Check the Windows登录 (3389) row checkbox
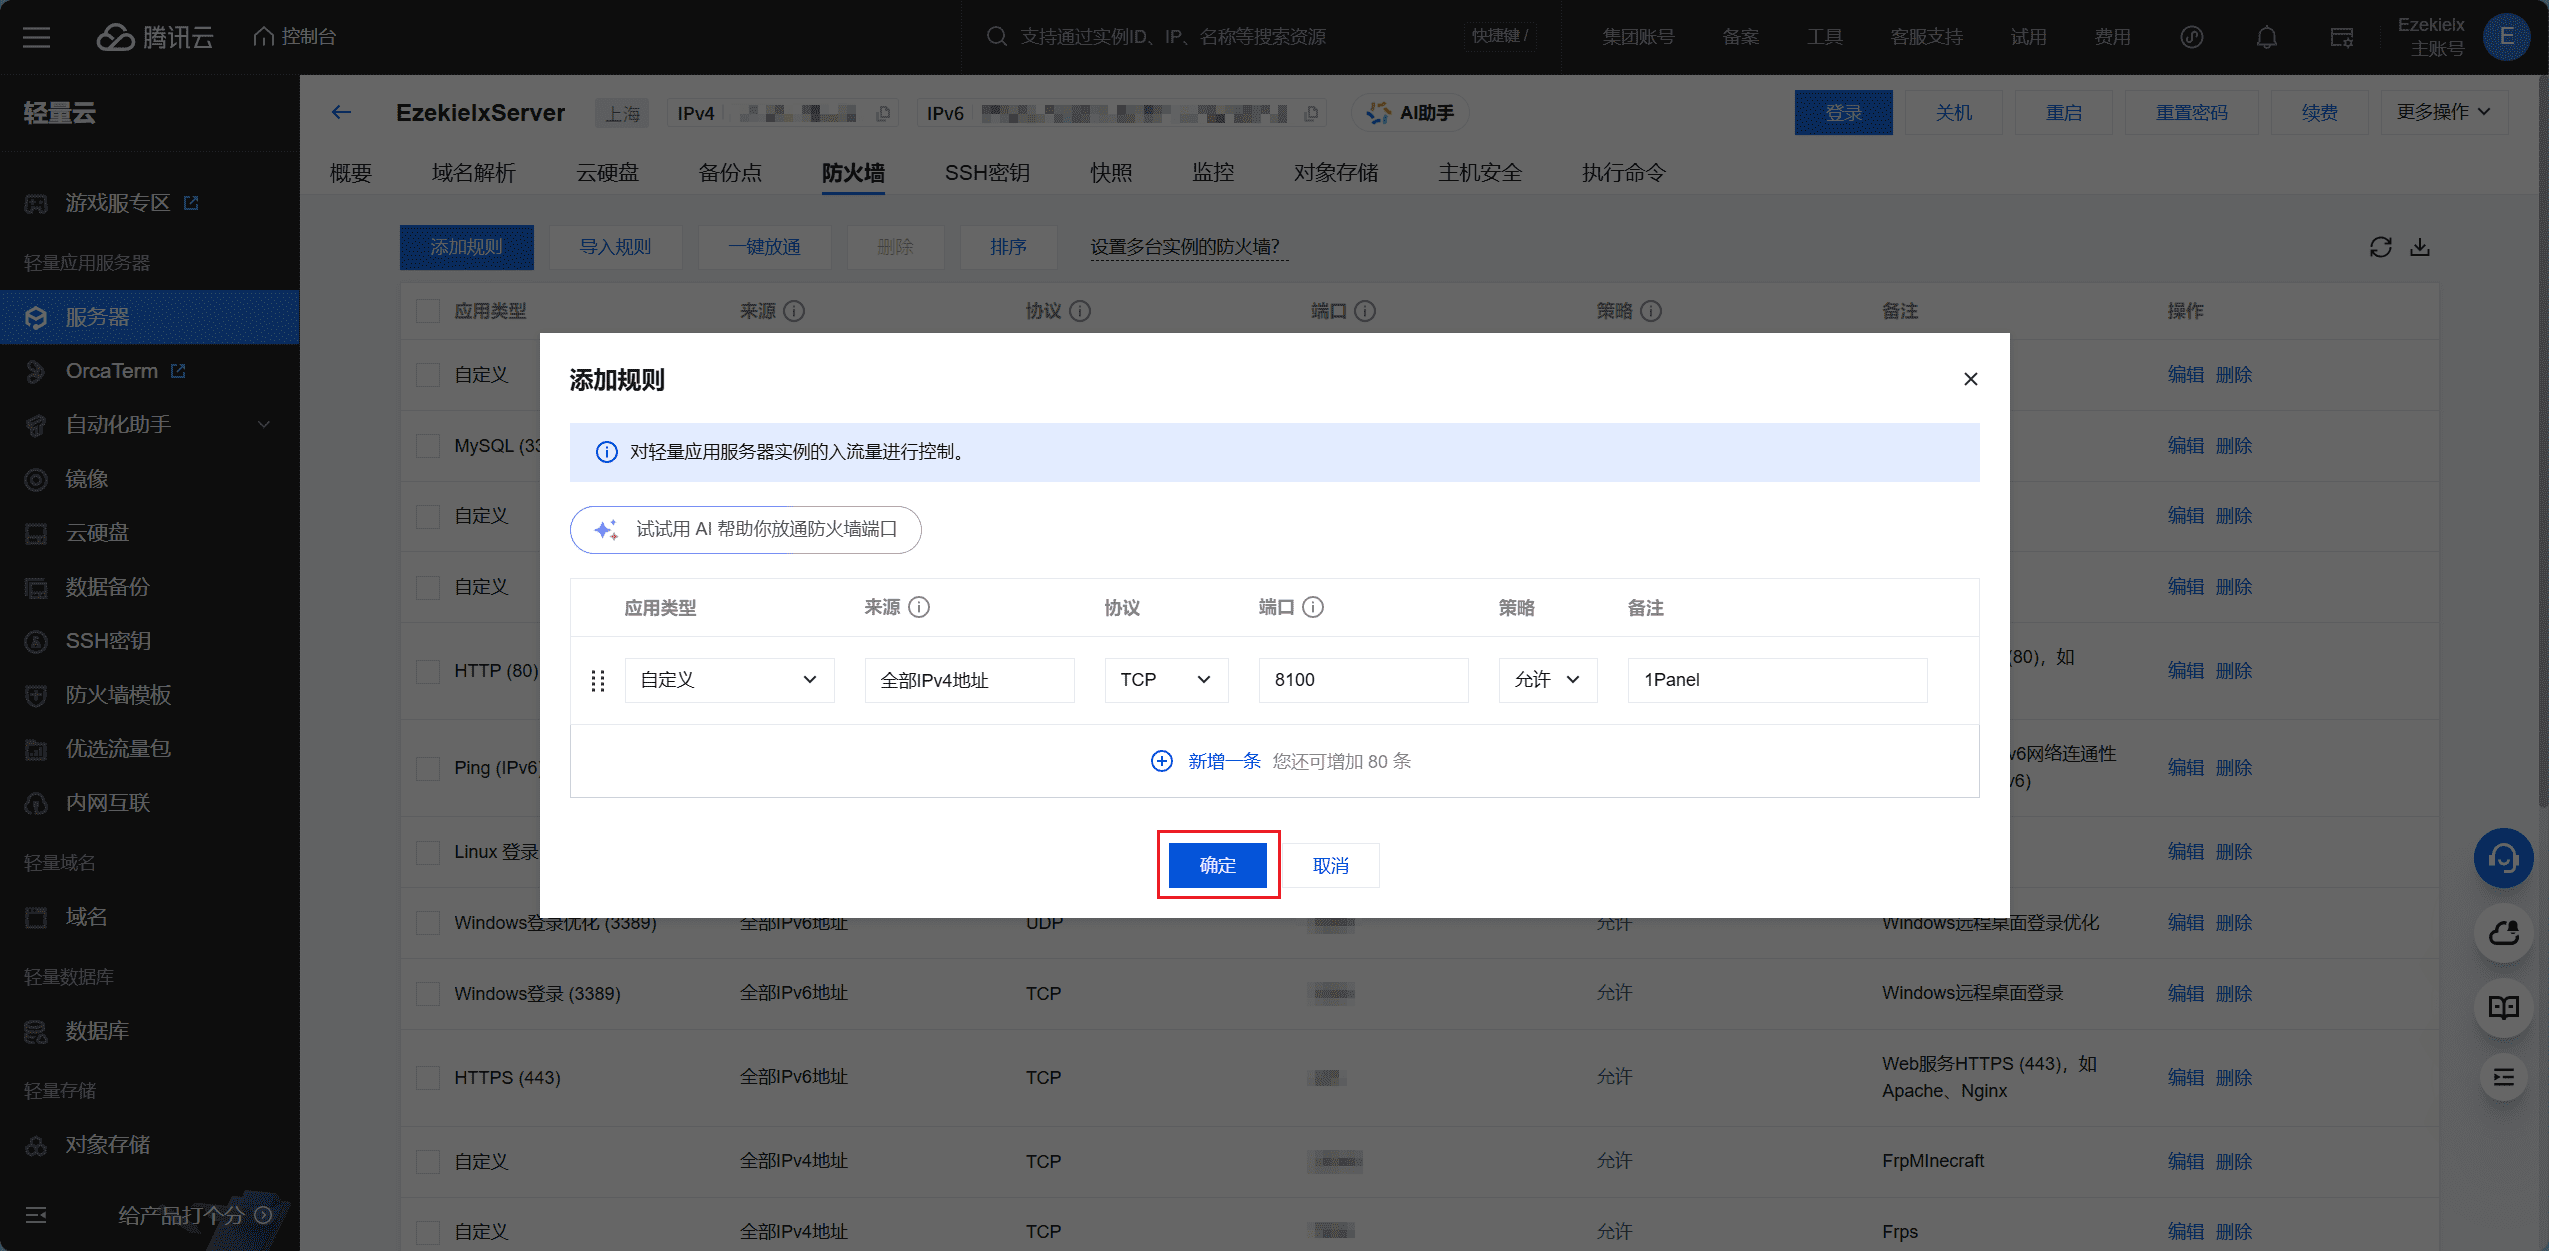 428,994
